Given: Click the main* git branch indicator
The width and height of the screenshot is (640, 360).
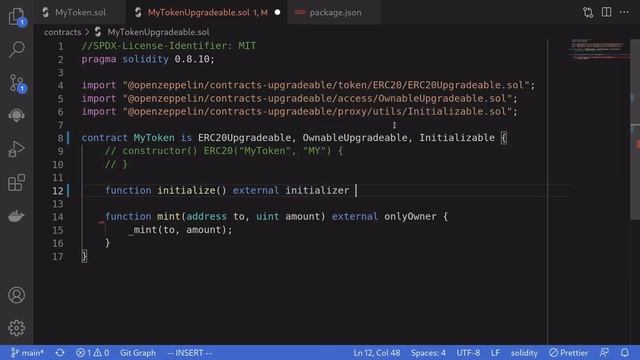Looking at the screenshot, I should pyautogui.click(x=27, y=353).
